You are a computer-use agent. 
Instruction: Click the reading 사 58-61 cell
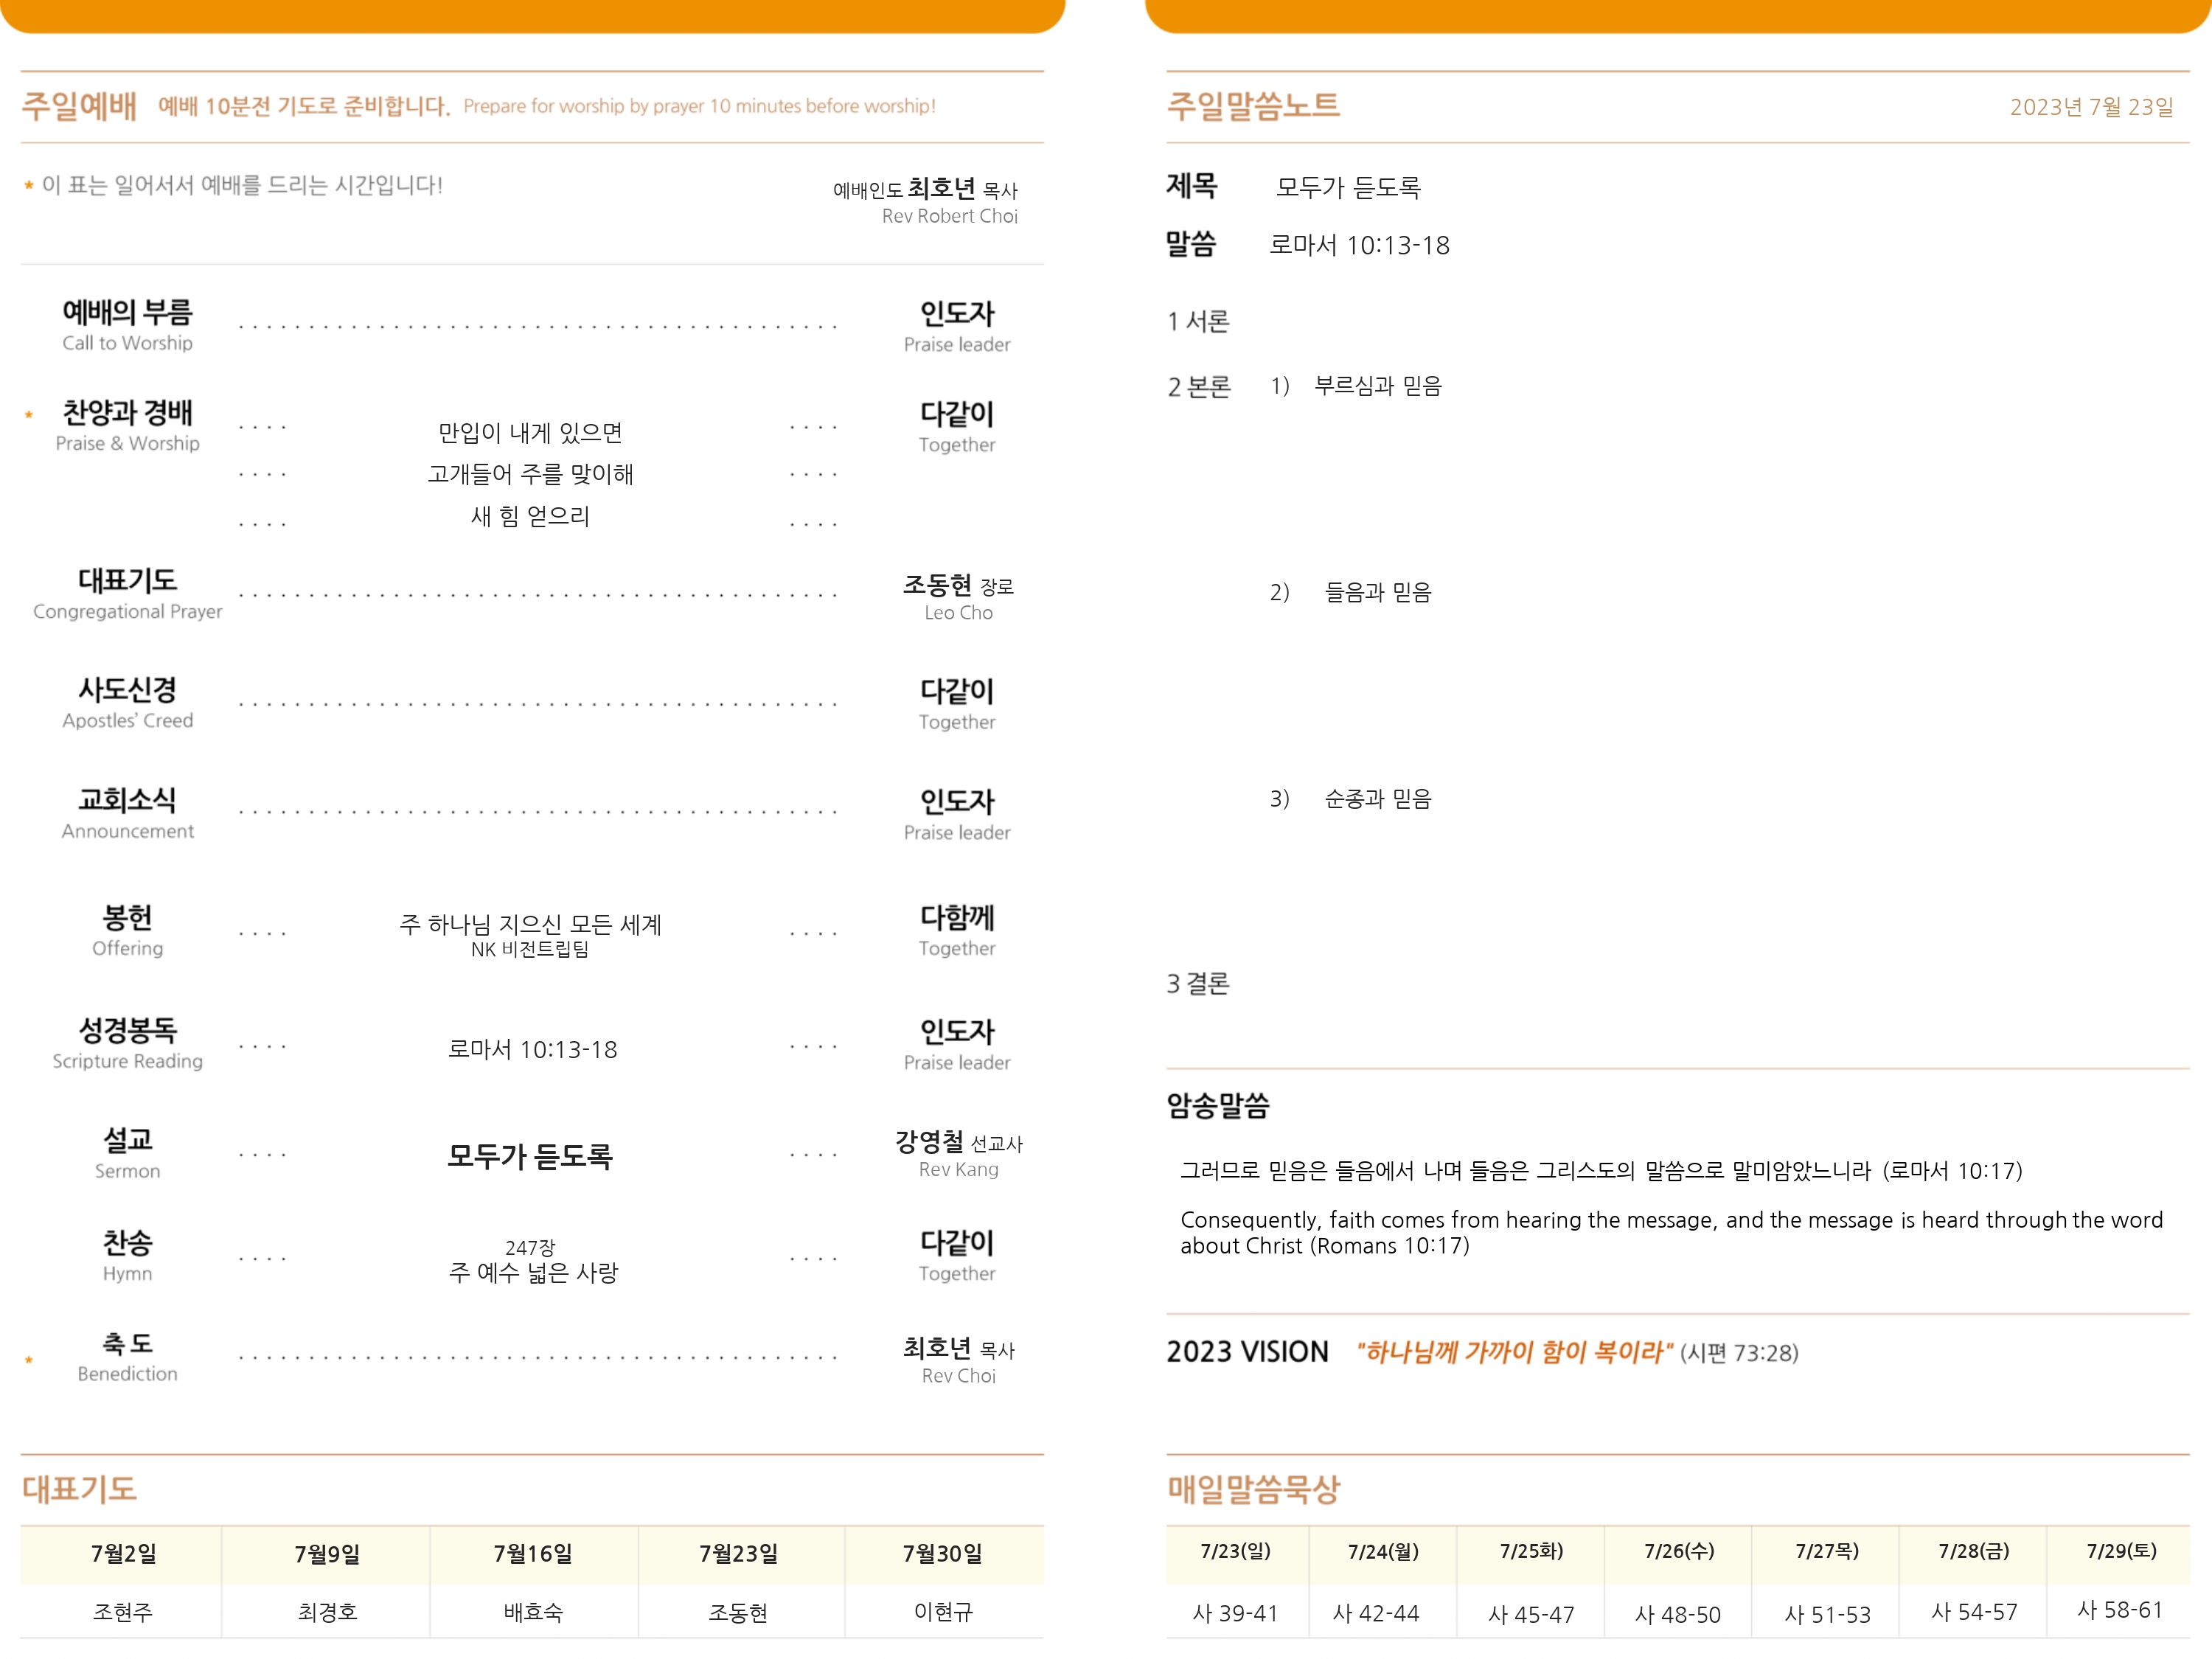(x=2119, y=1610)
